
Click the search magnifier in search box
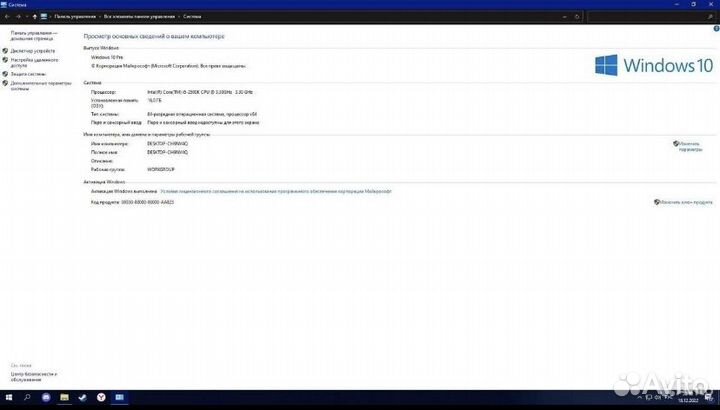(x=710, y=17)
